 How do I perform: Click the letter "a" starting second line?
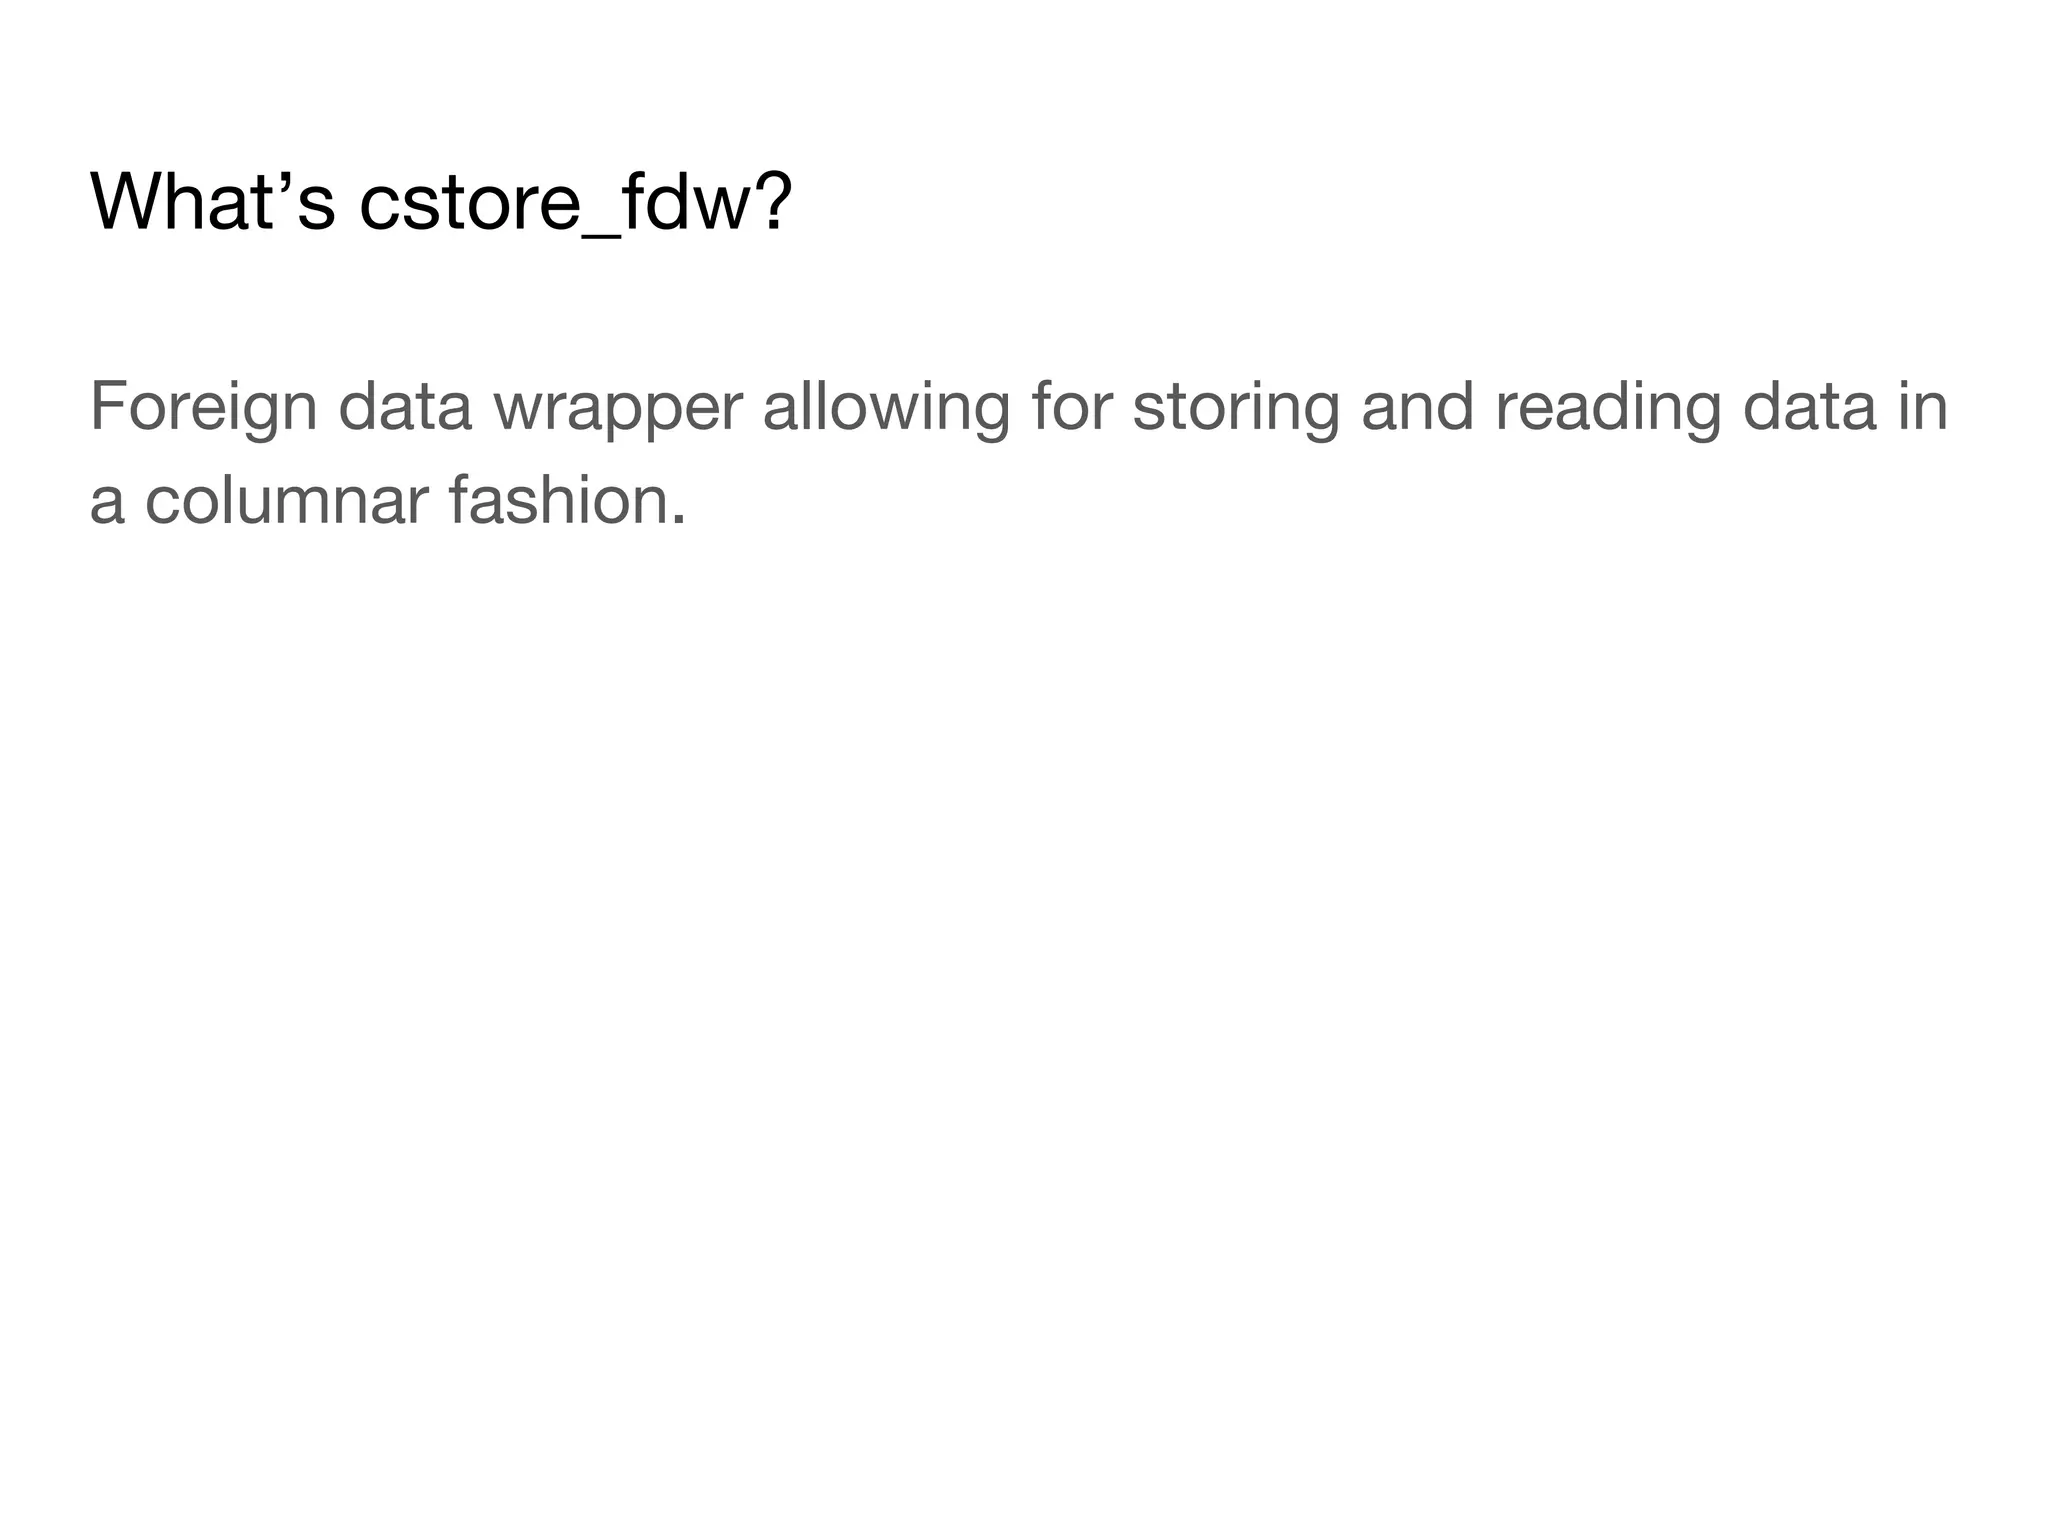107,502
